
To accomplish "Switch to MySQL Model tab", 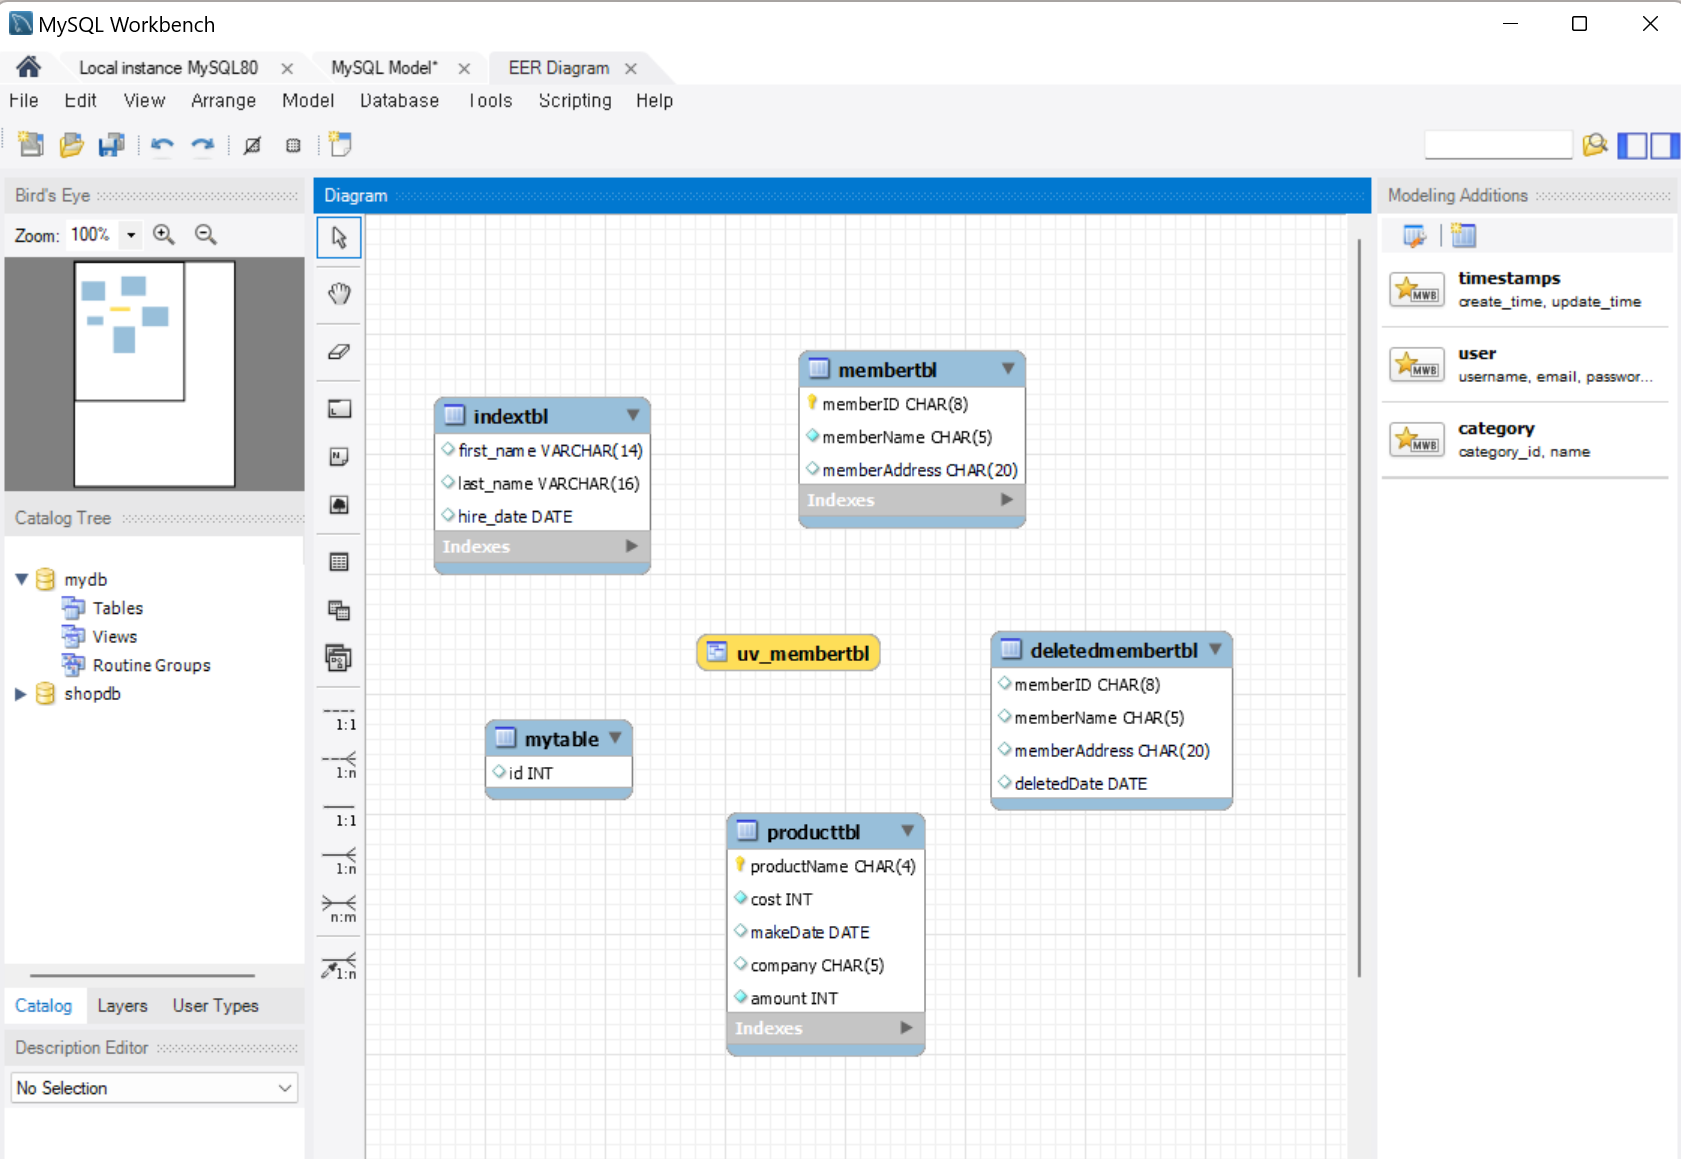I will pos(384,68).
